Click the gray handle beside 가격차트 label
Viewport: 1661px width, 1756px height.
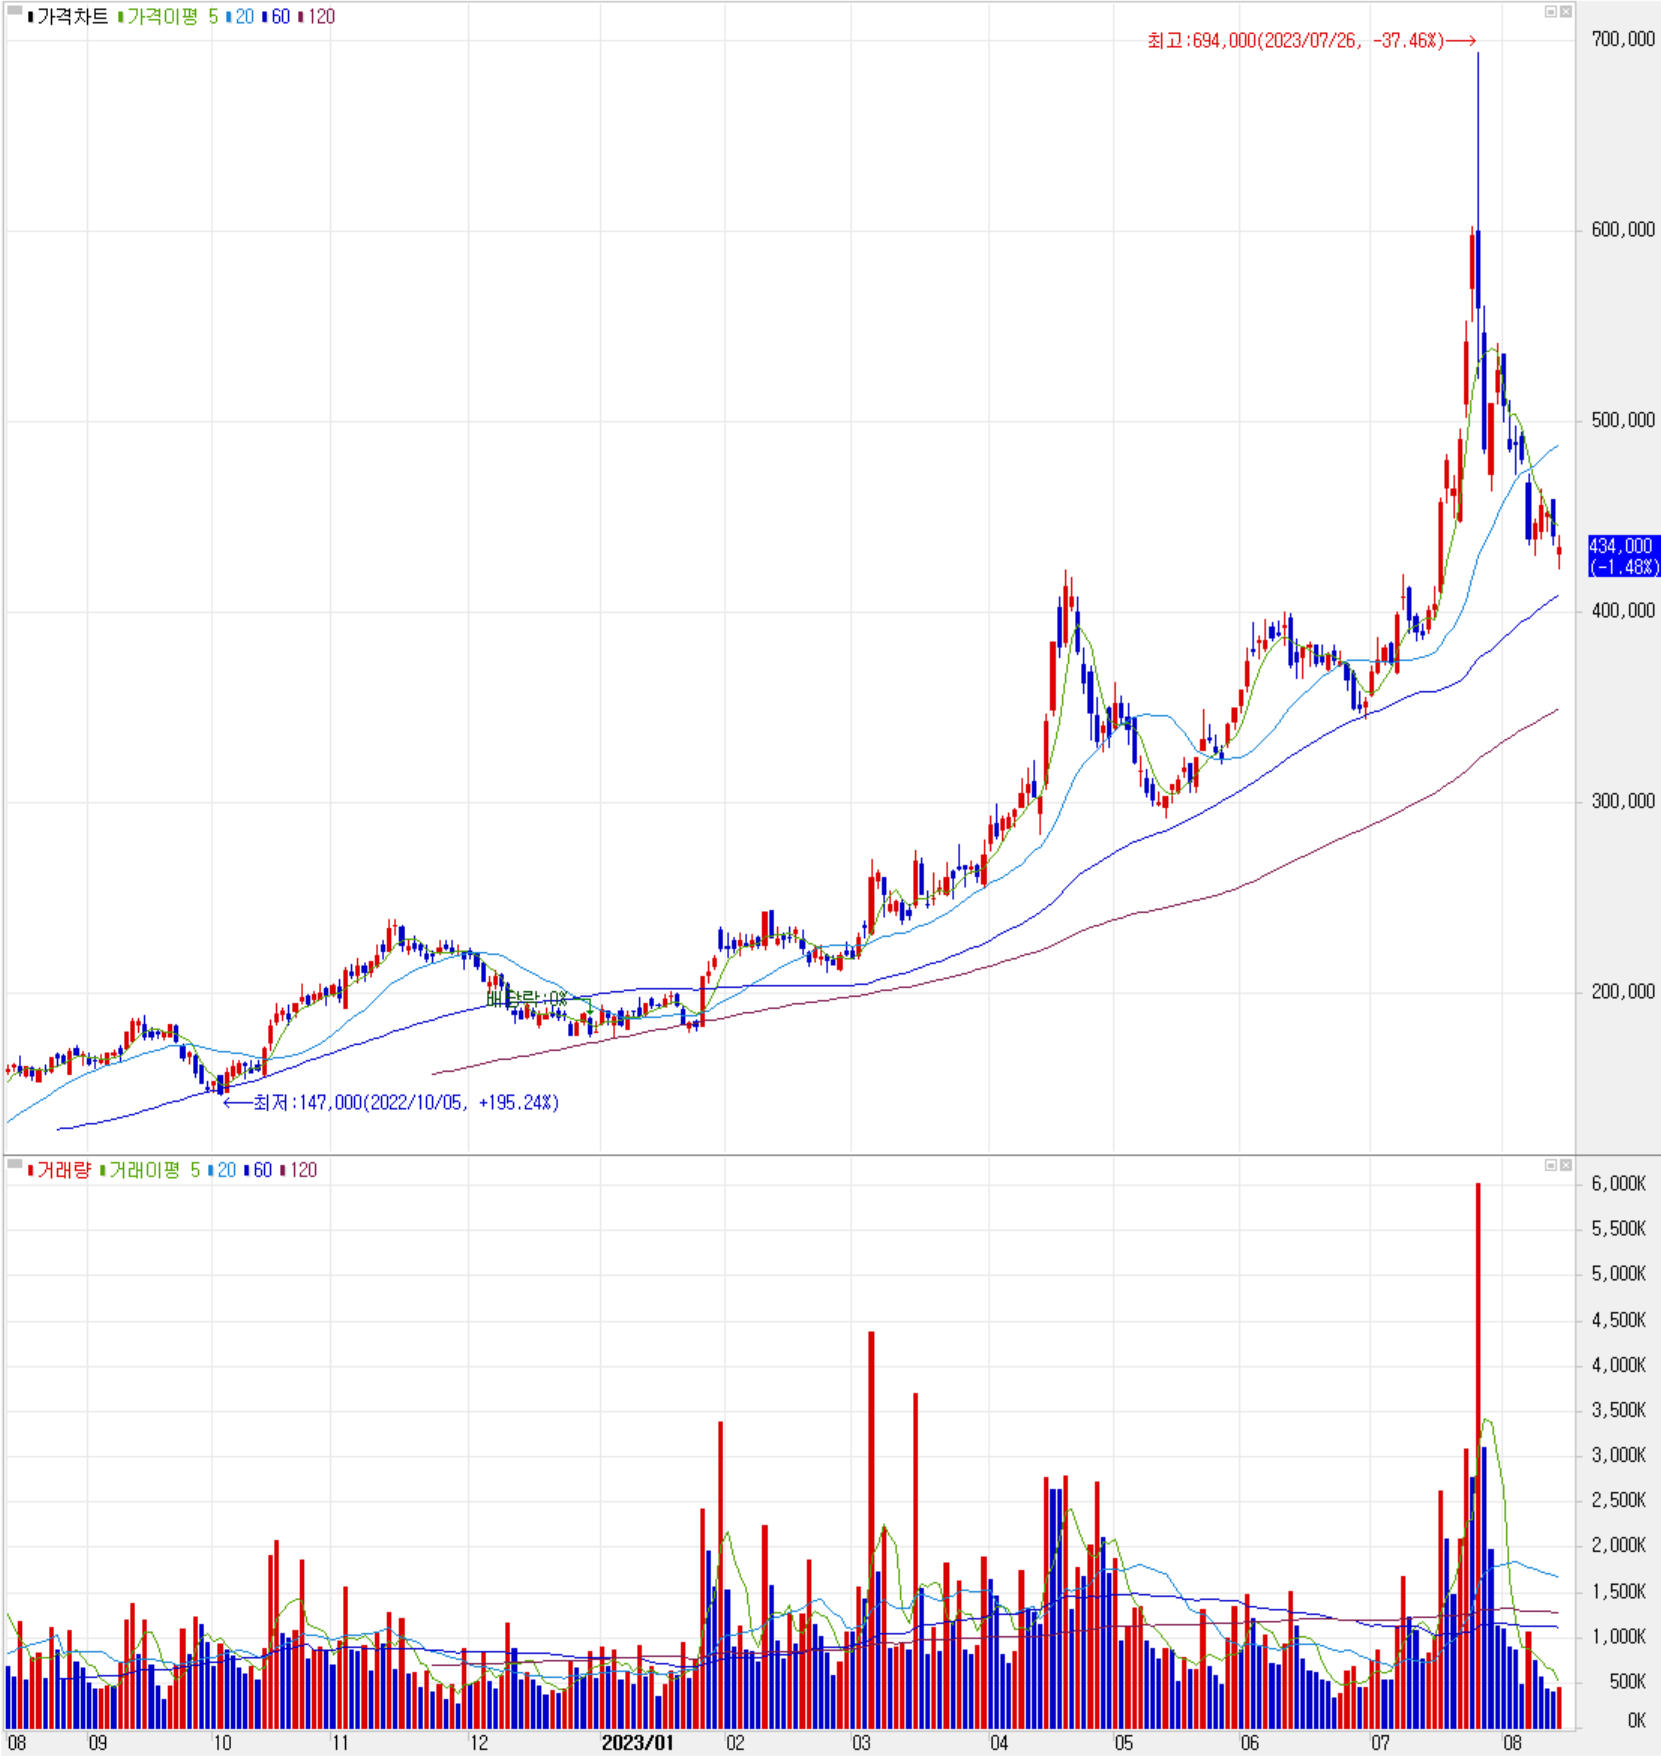tap(14, 11)
